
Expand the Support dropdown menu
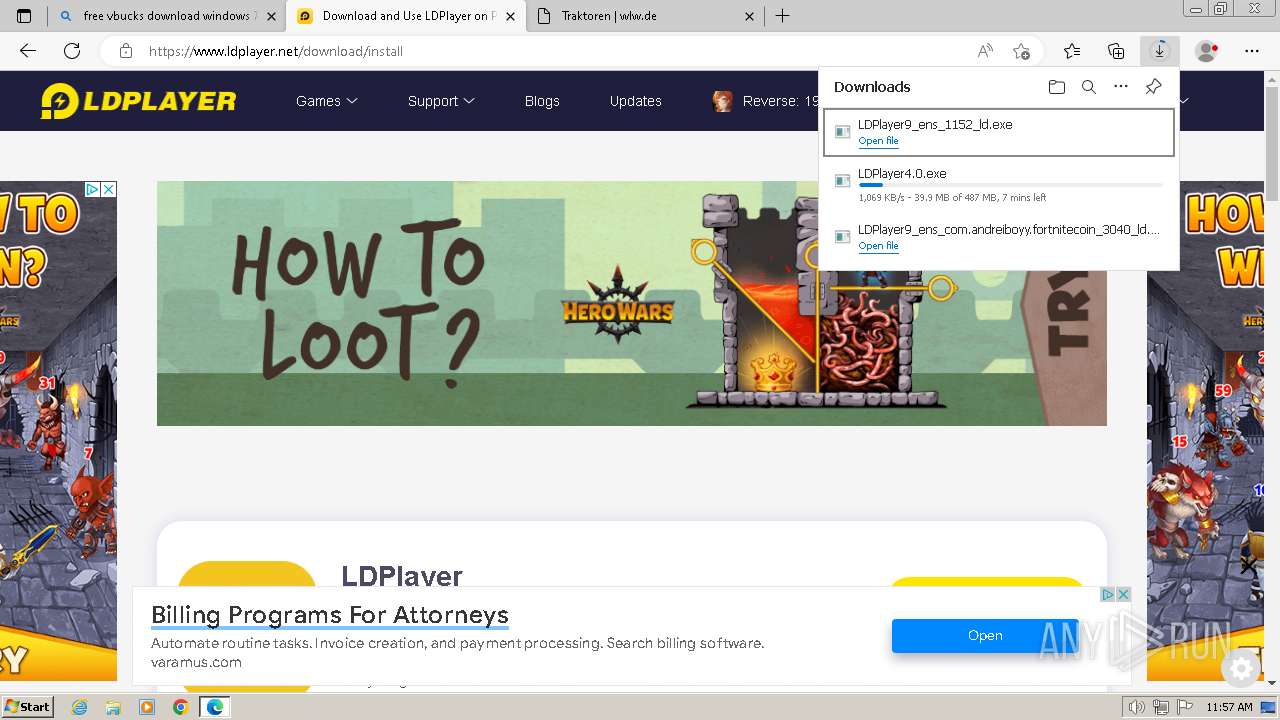(441, 101)
